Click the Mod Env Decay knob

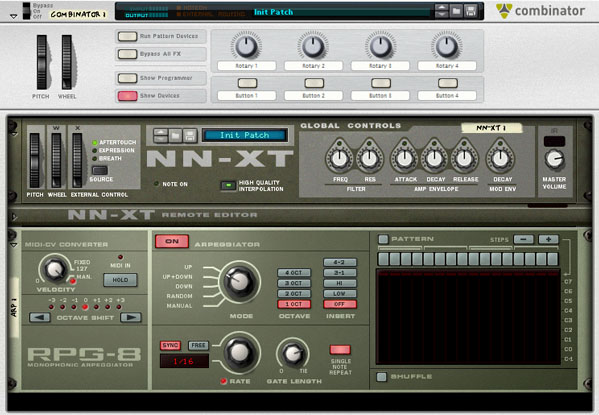(500, 159)
